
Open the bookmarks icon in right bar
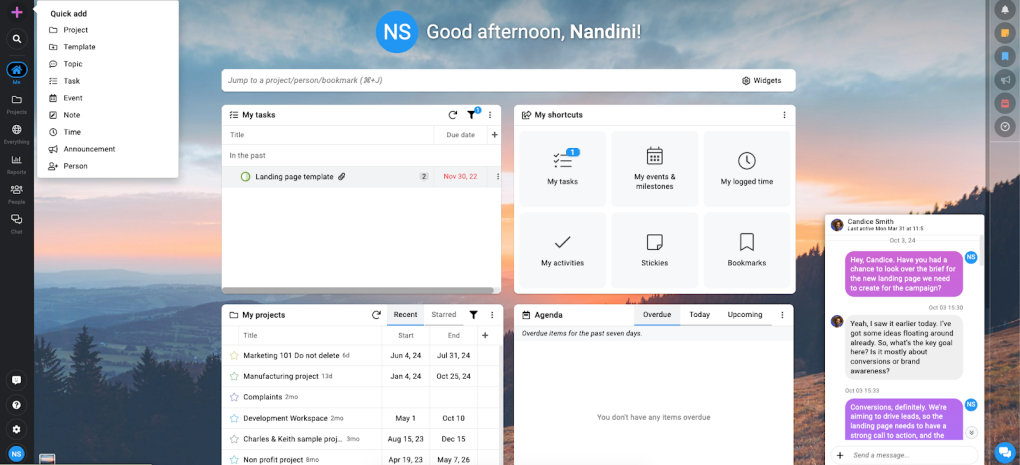point(1005,56)
